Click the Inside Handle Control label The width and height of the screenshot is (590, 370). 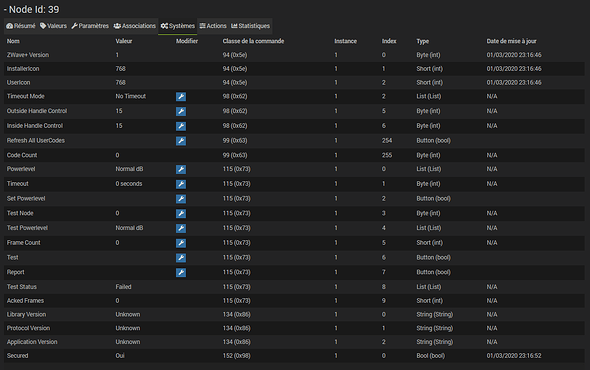(x=35, y=126)
